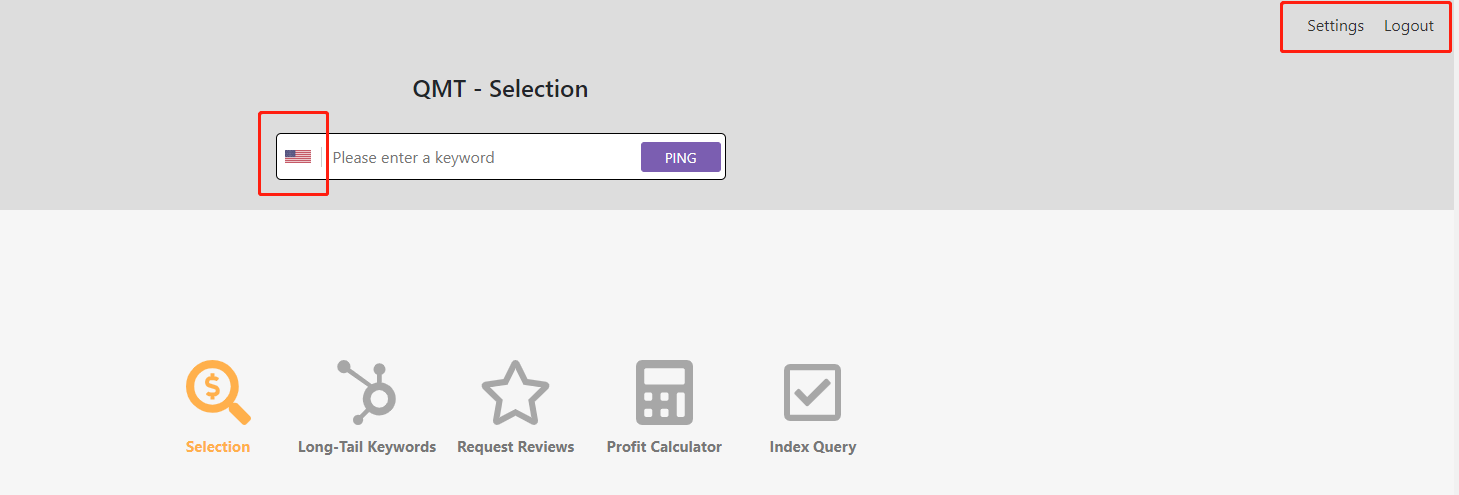
Task: Click the page's vertical scrollbar
Action: pos(1456,250)
